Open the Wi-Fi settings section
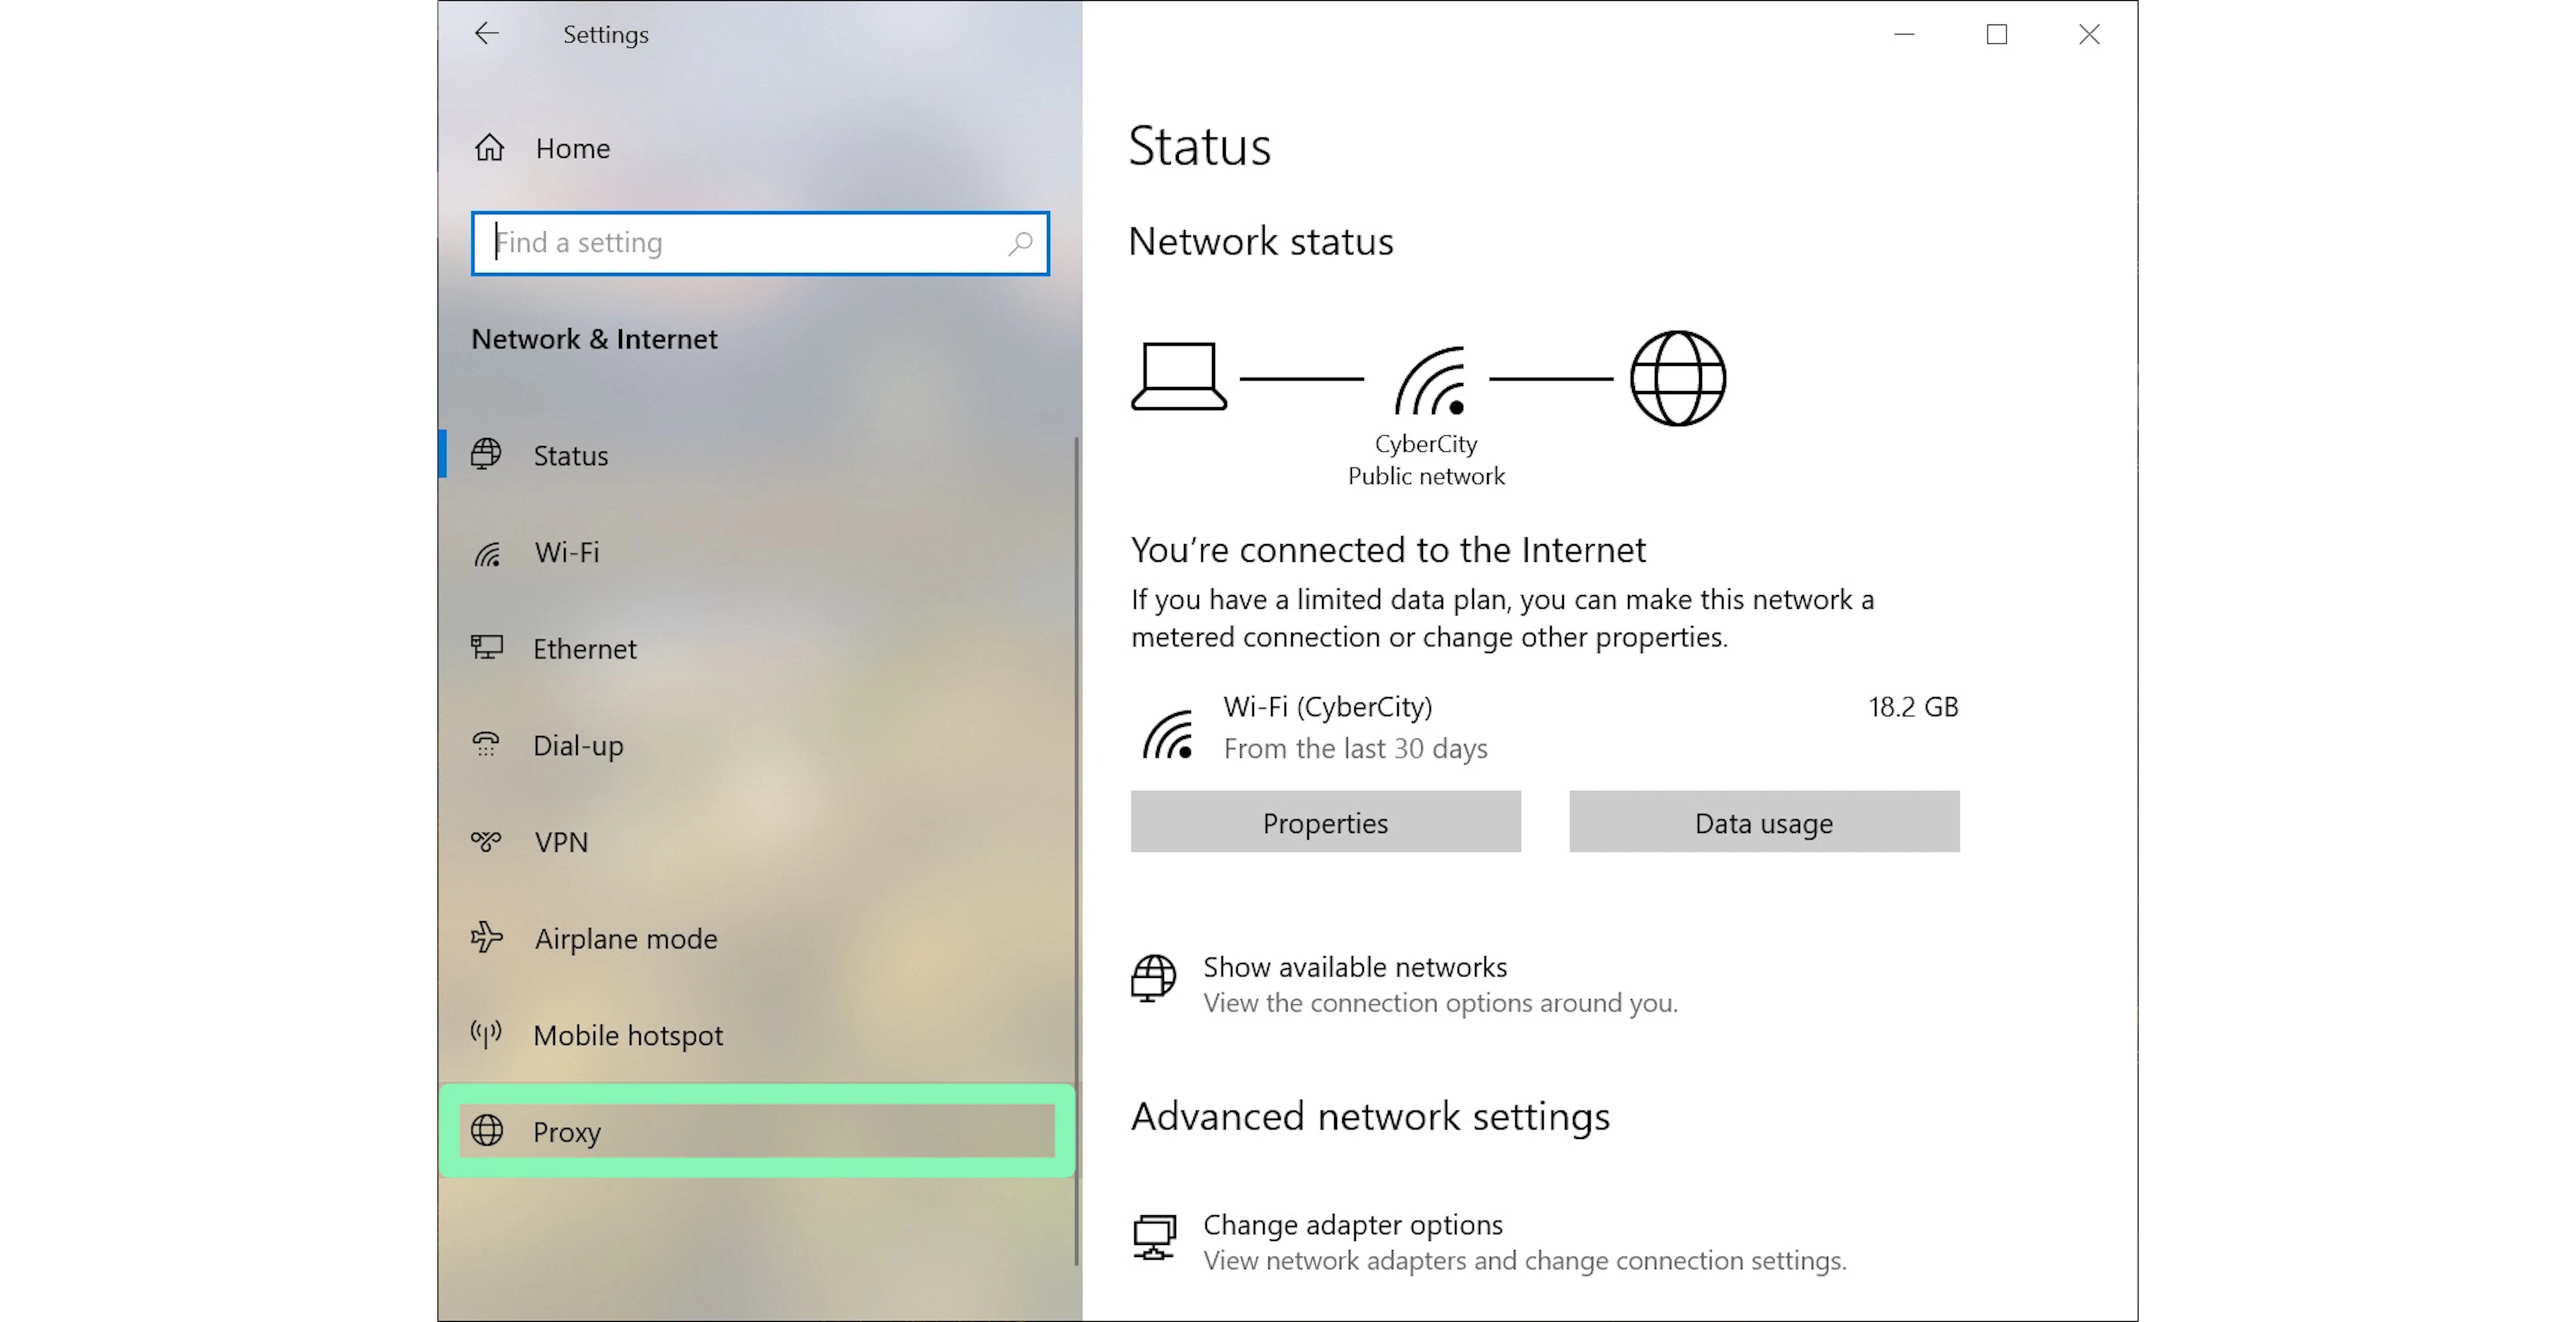This screenshot has width=2576, height=1322. click(x=759, y=552)
